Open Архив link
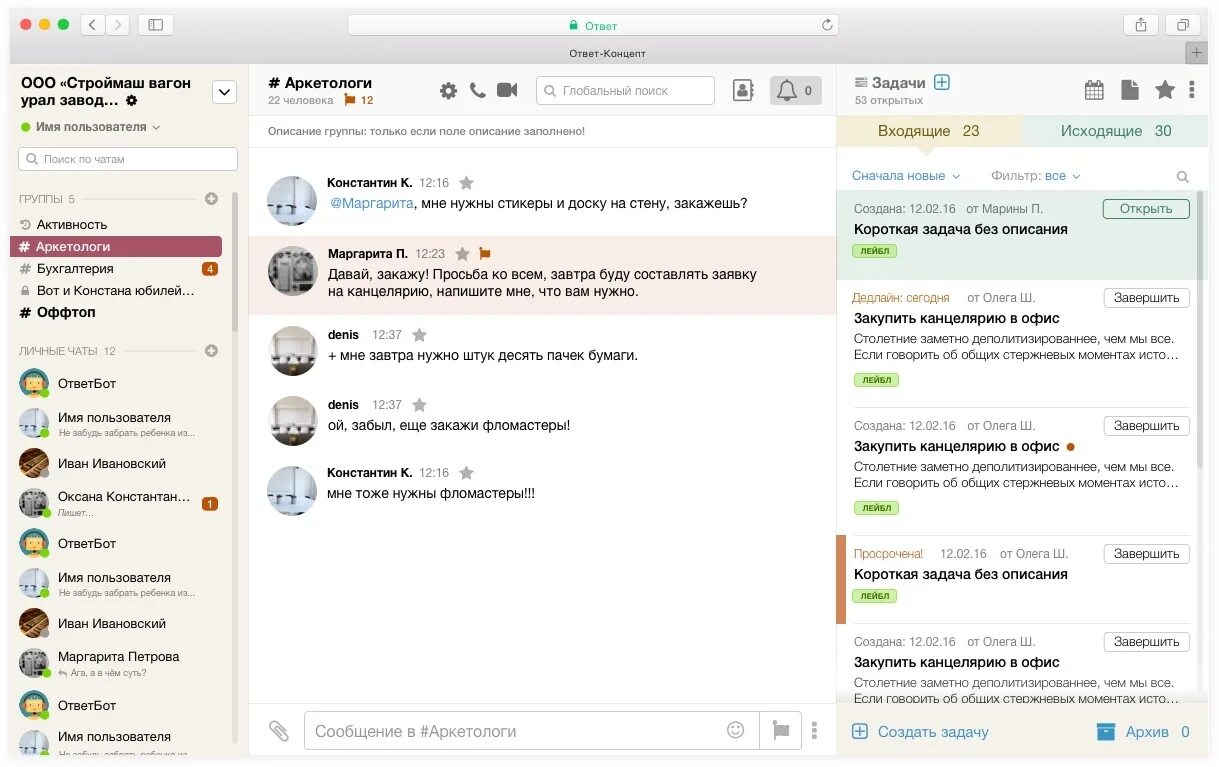 tap(1143, 732)
